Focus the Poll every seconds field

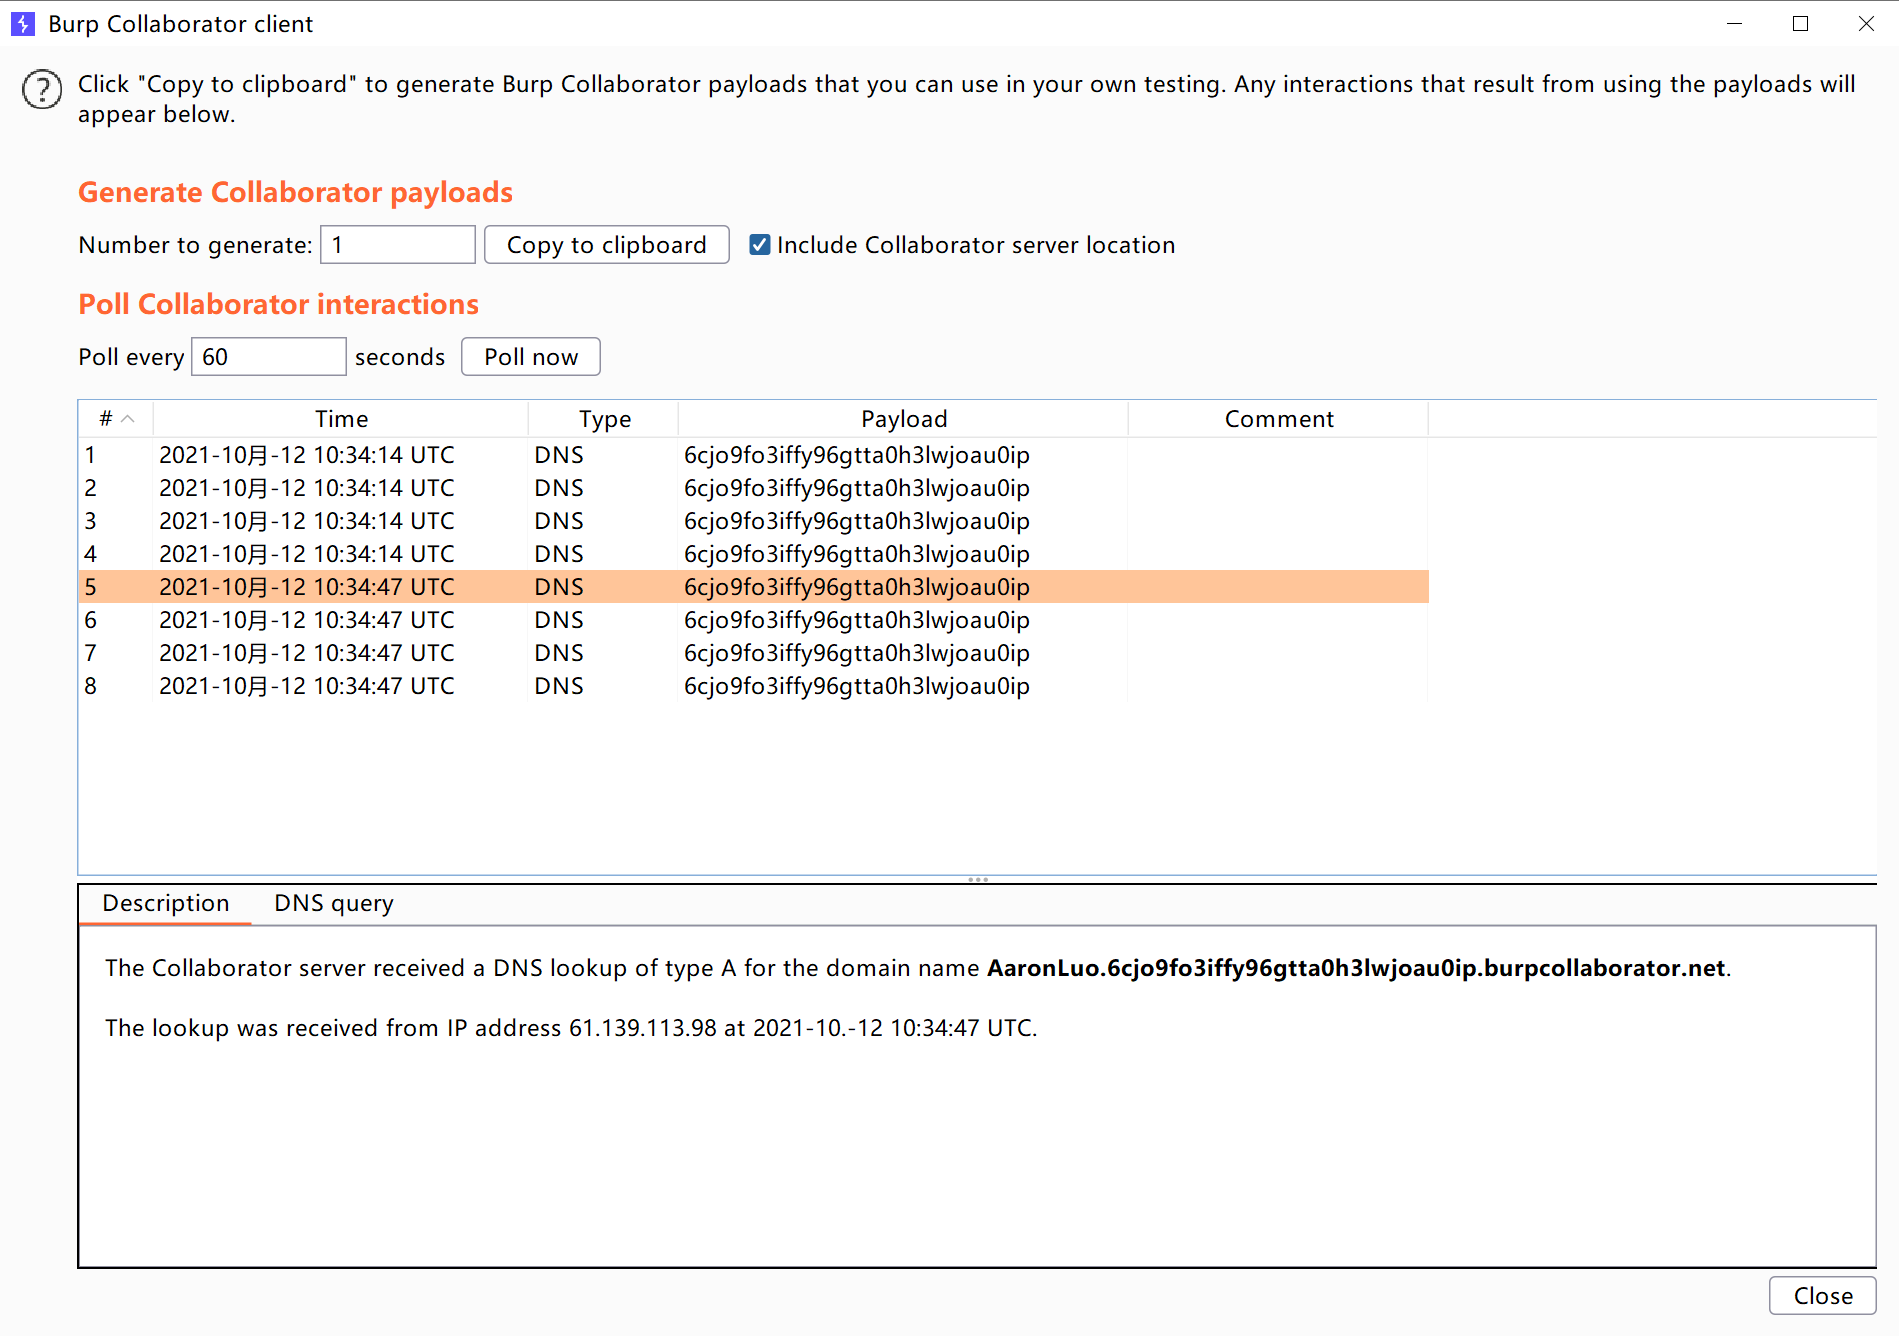pos(269,357)
